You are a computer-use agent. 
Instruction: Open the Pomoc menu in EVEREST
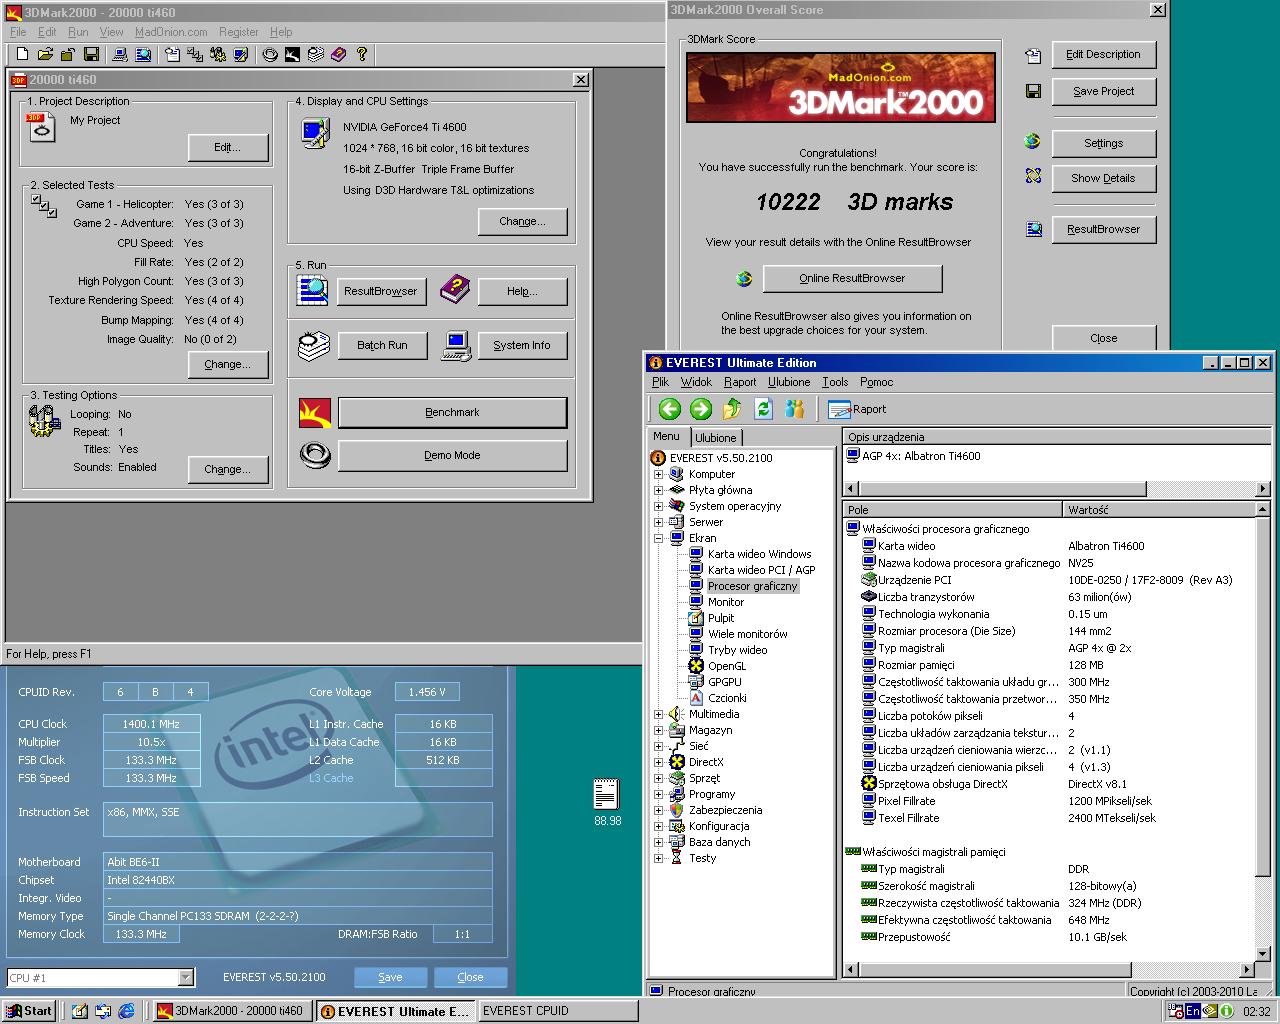pos(876,382)
